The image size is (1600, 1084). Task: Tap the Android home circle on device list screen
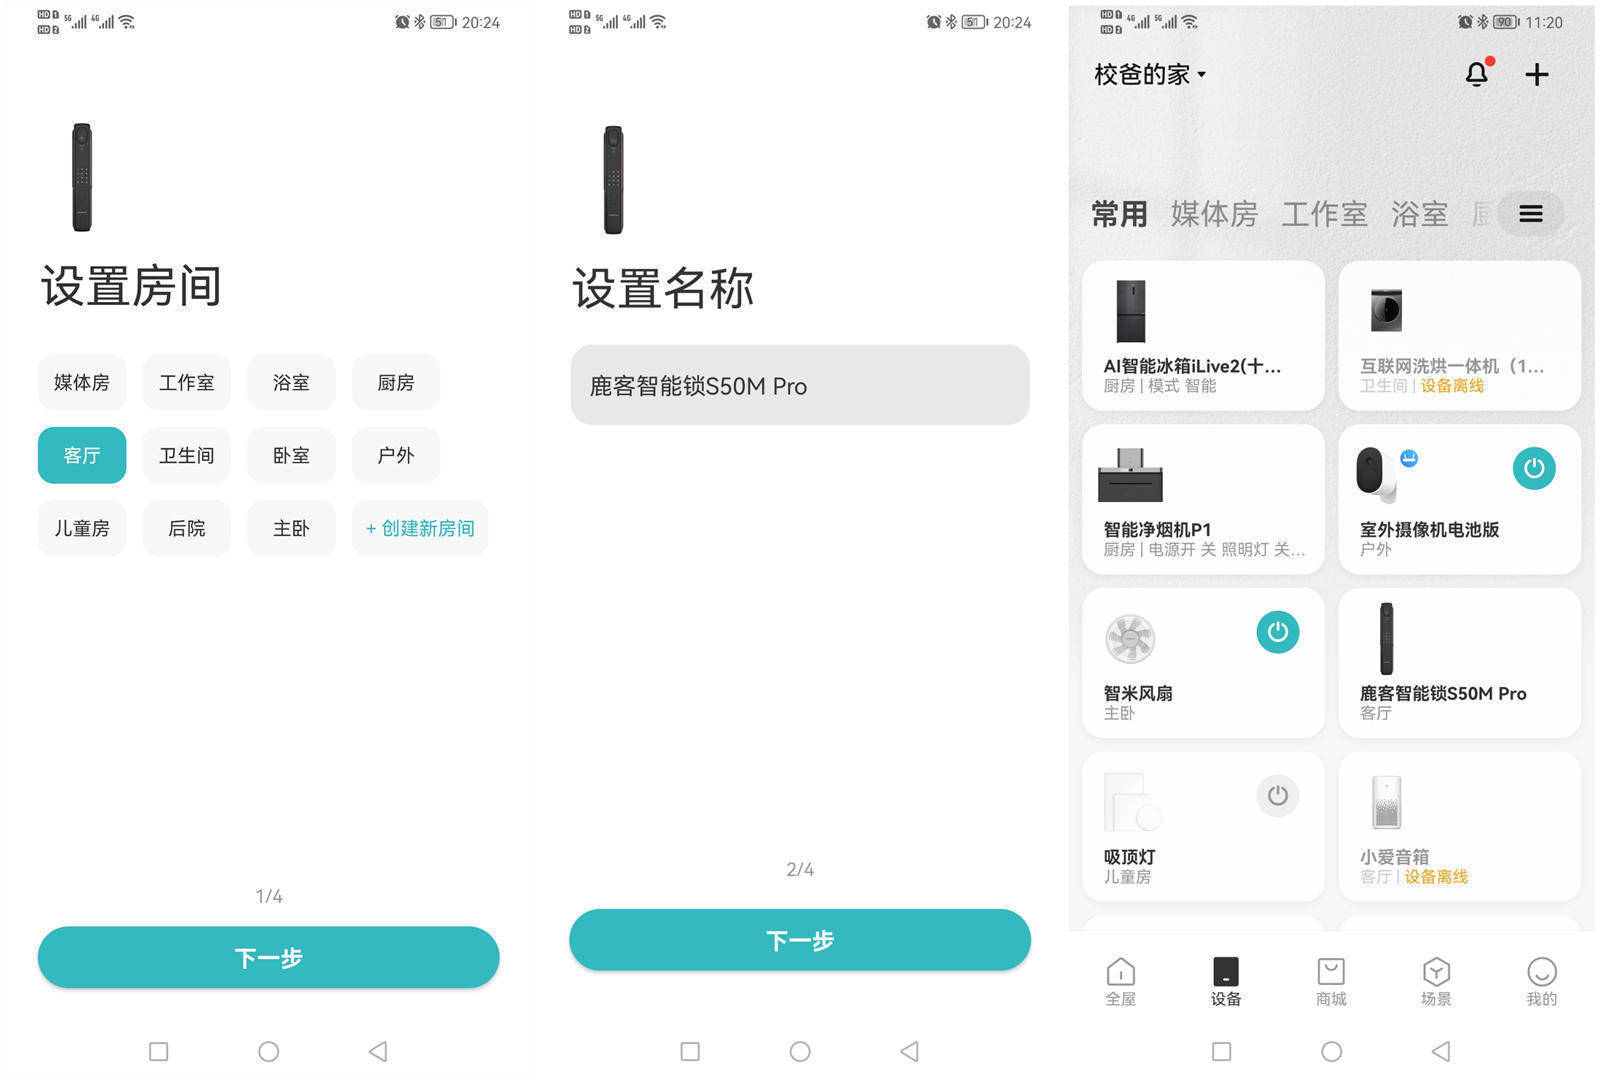(x=1331, y=1051)
